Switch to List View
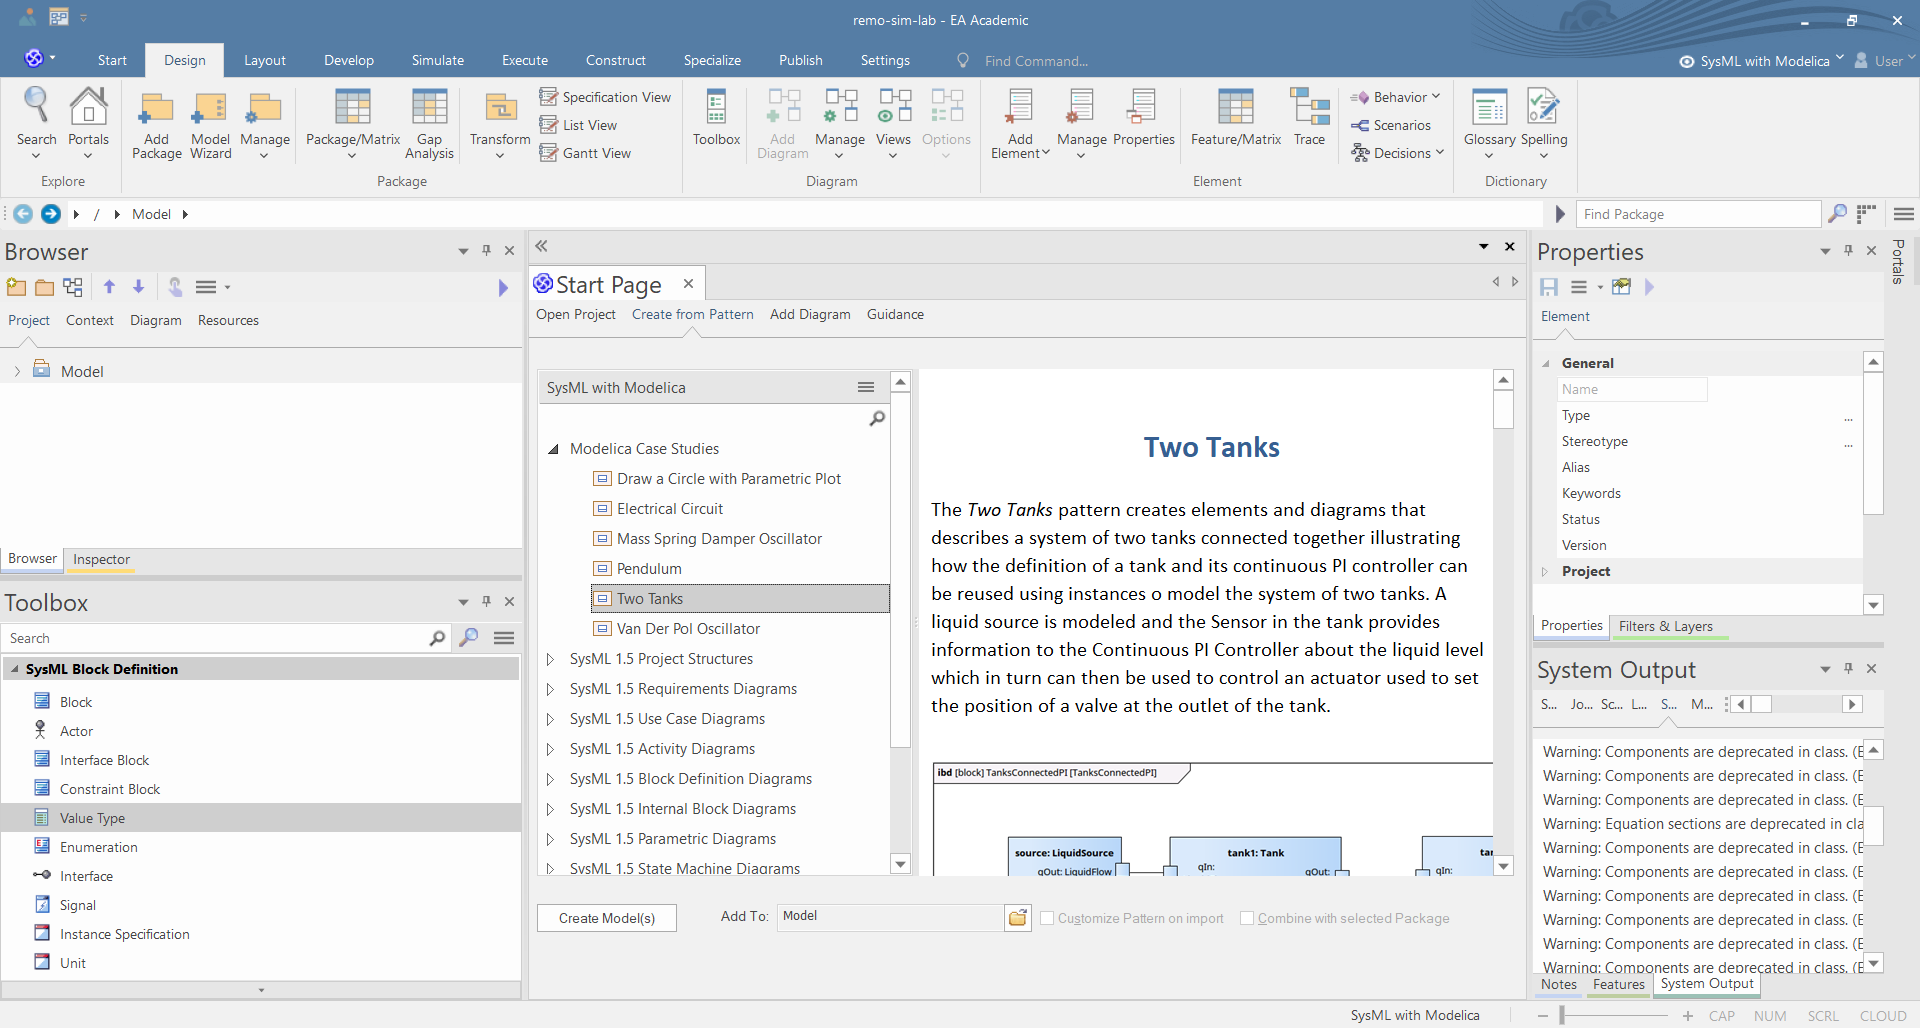 (x=578, y=125)
